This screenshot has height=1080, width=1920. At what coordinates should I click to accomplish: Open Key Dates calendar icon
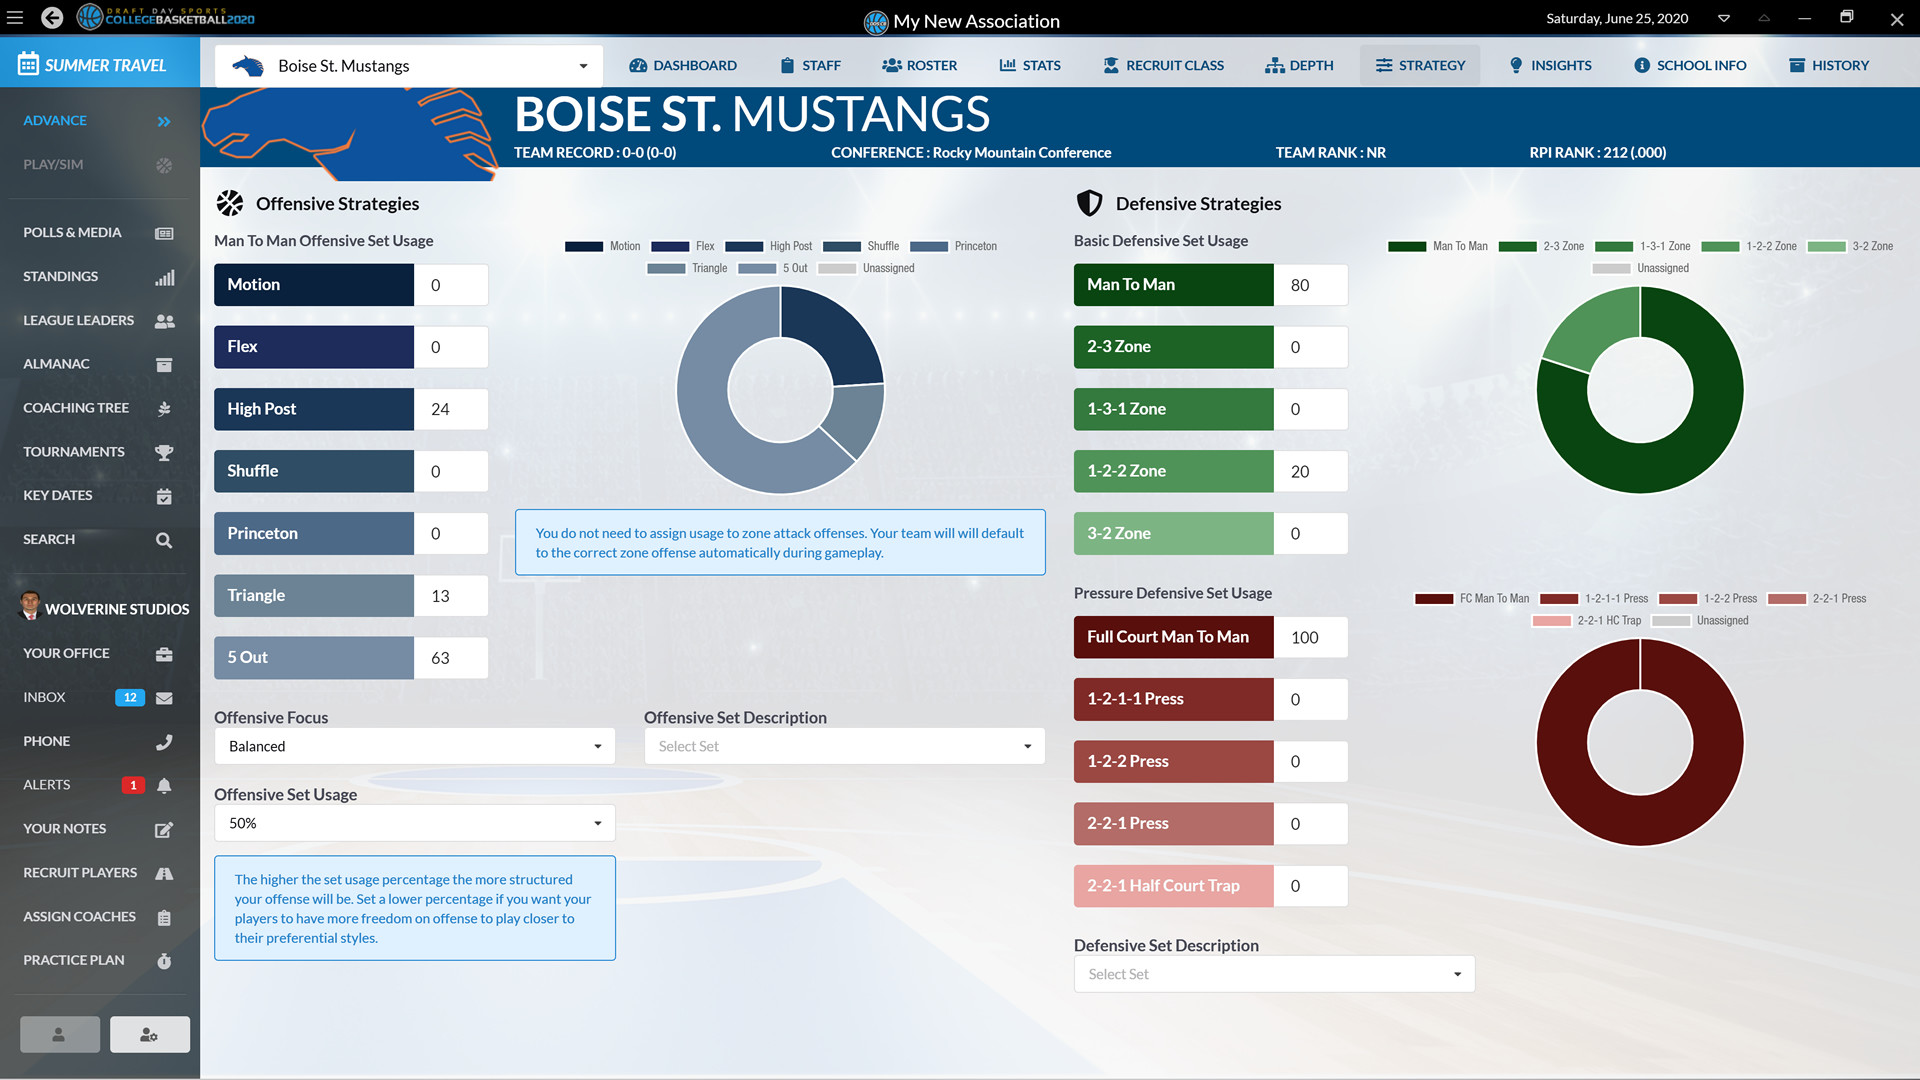pos(164,496)
